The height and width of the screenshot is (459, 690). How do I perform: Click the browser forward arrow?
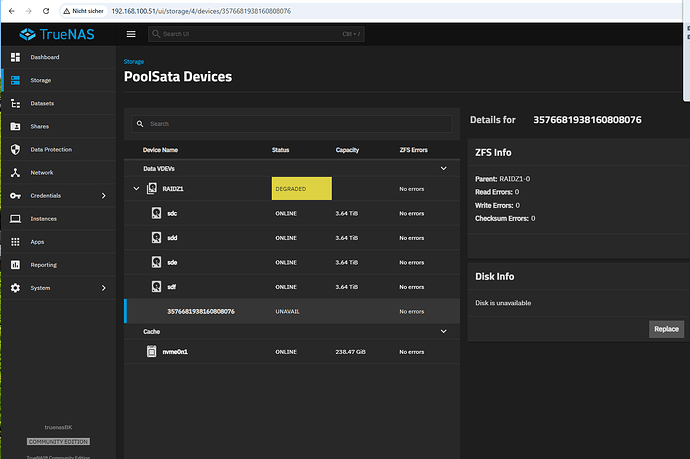click(x=29, y=11)
